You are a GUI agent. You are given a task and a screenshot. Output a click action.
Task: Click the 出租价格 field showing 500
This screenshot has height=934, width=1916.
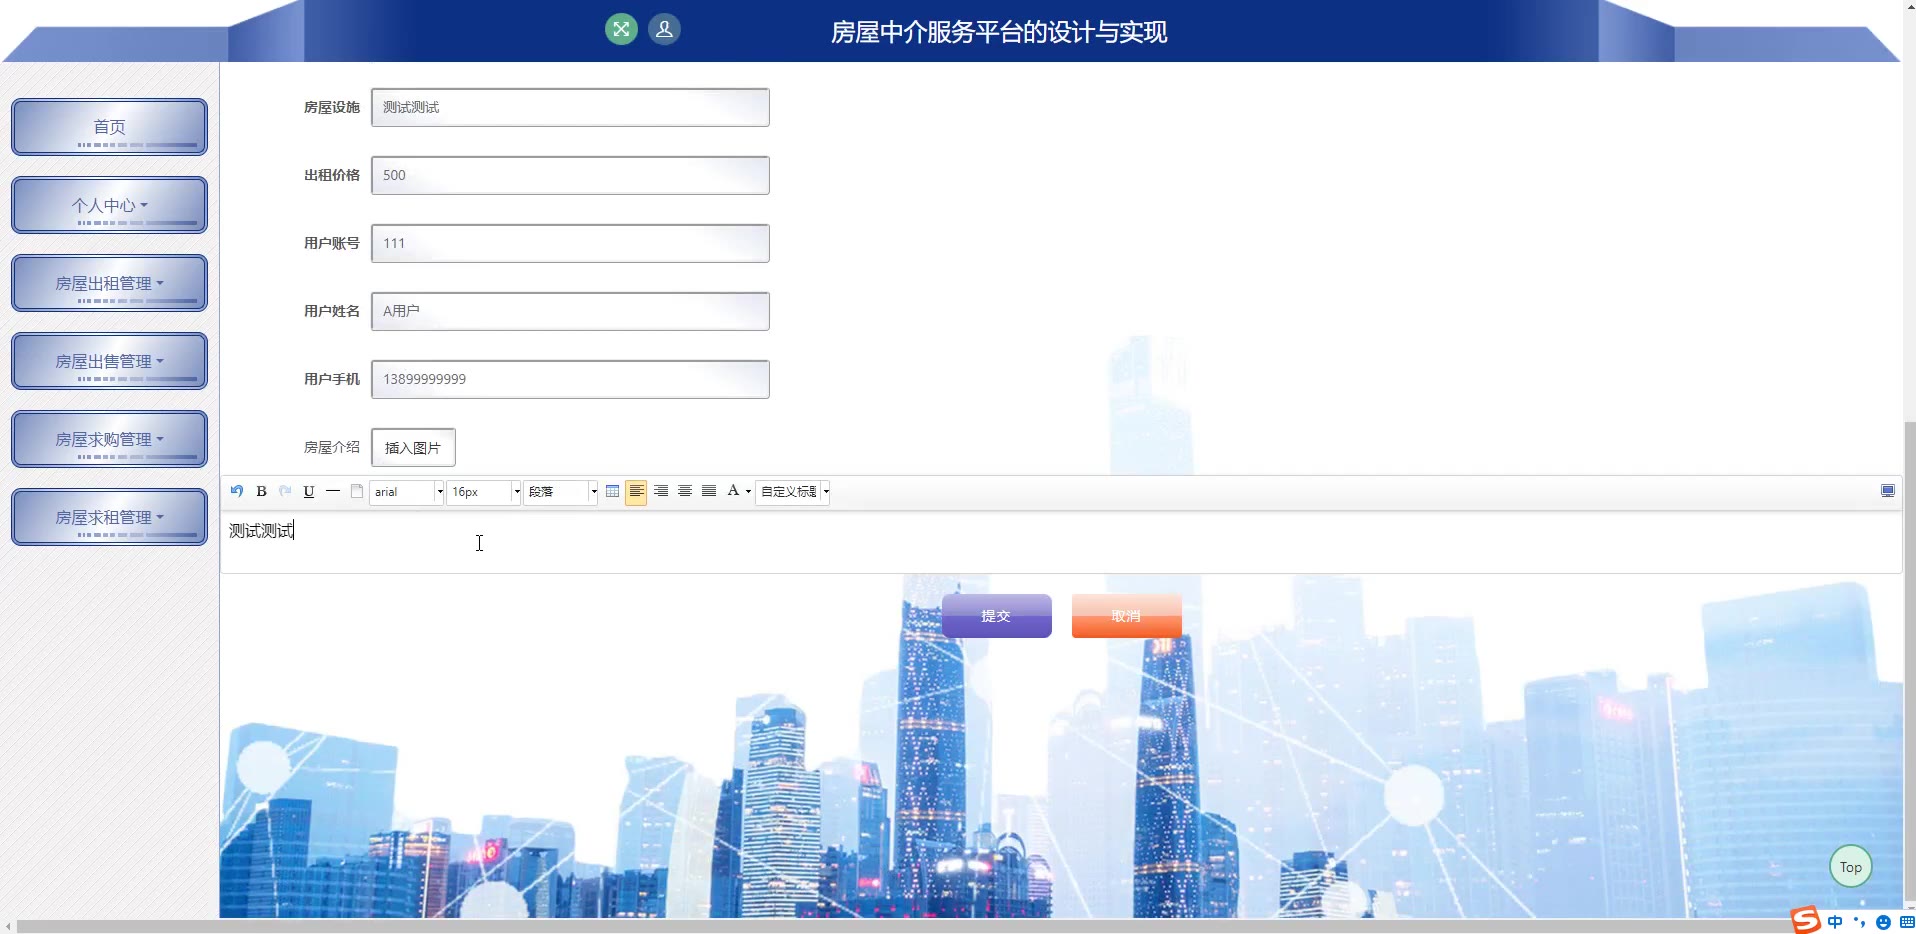570,175
